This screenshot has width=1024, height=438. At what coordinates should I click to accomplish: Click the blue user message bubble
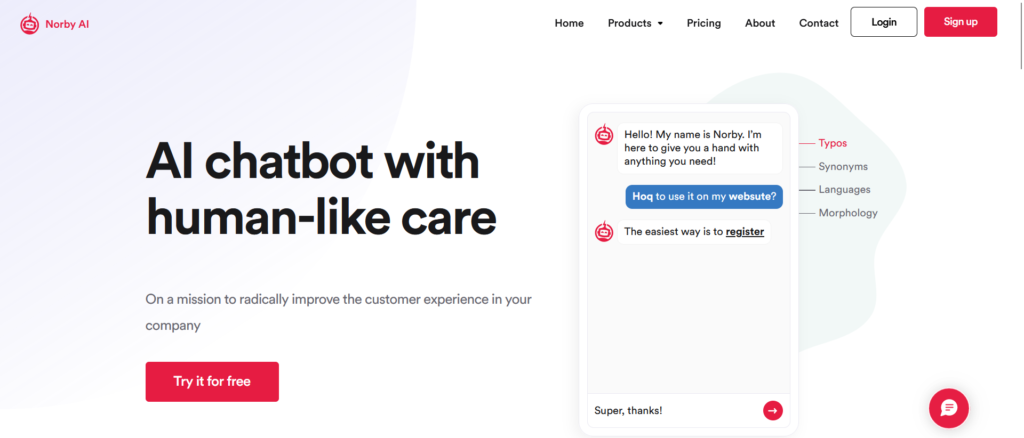pyautogui.click(x=704, y=196)
